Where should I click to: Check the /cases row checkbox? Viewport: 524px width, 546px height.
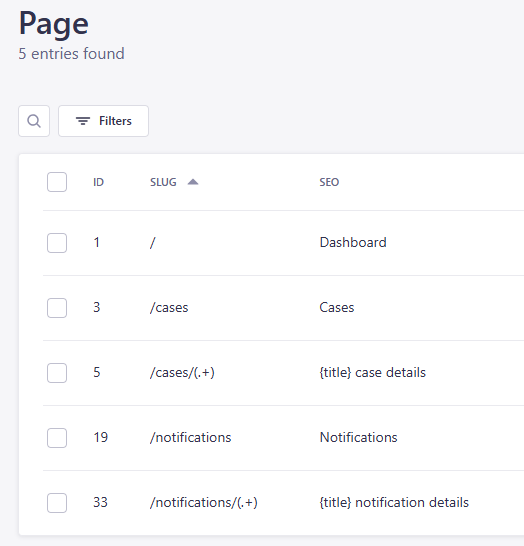pos(57,308)
